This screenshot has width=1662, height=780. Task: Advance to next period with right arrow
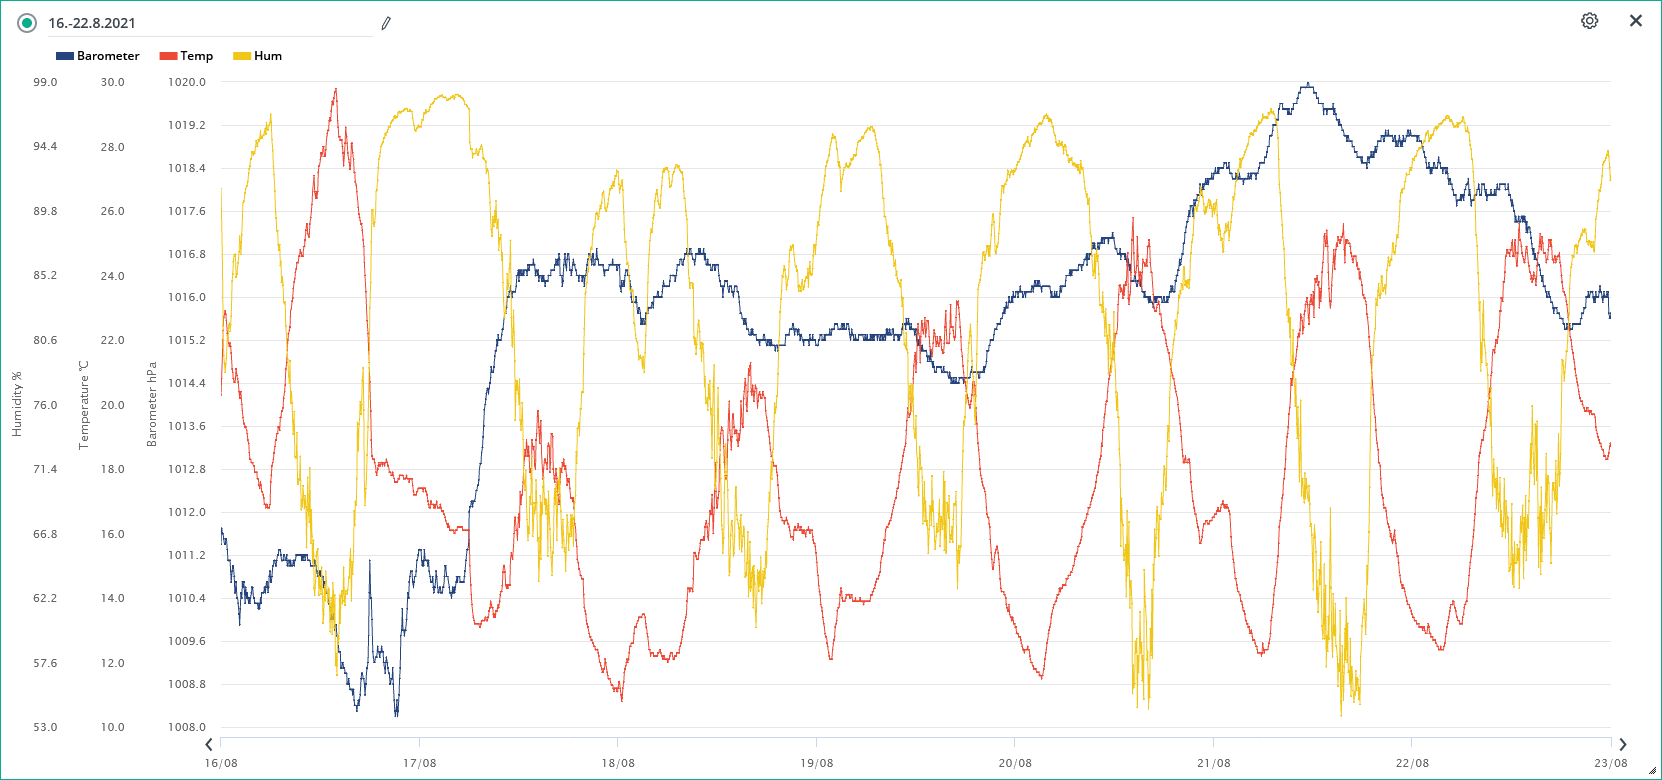pyautogui.click(x=1622, y=744)
